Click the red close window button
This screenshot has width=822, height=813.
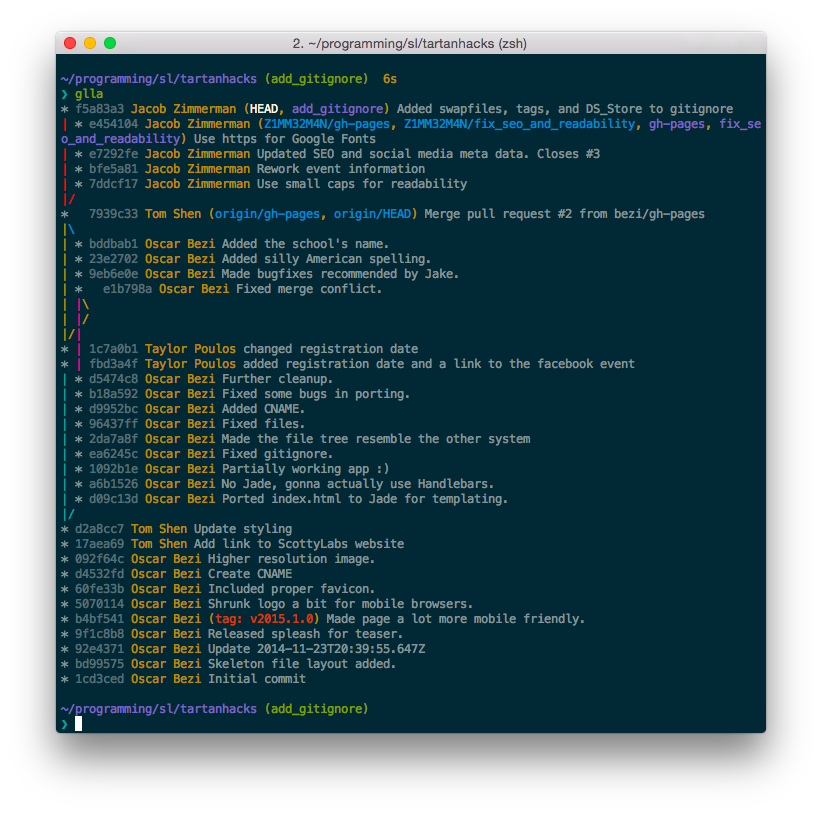tap(70, 43)
